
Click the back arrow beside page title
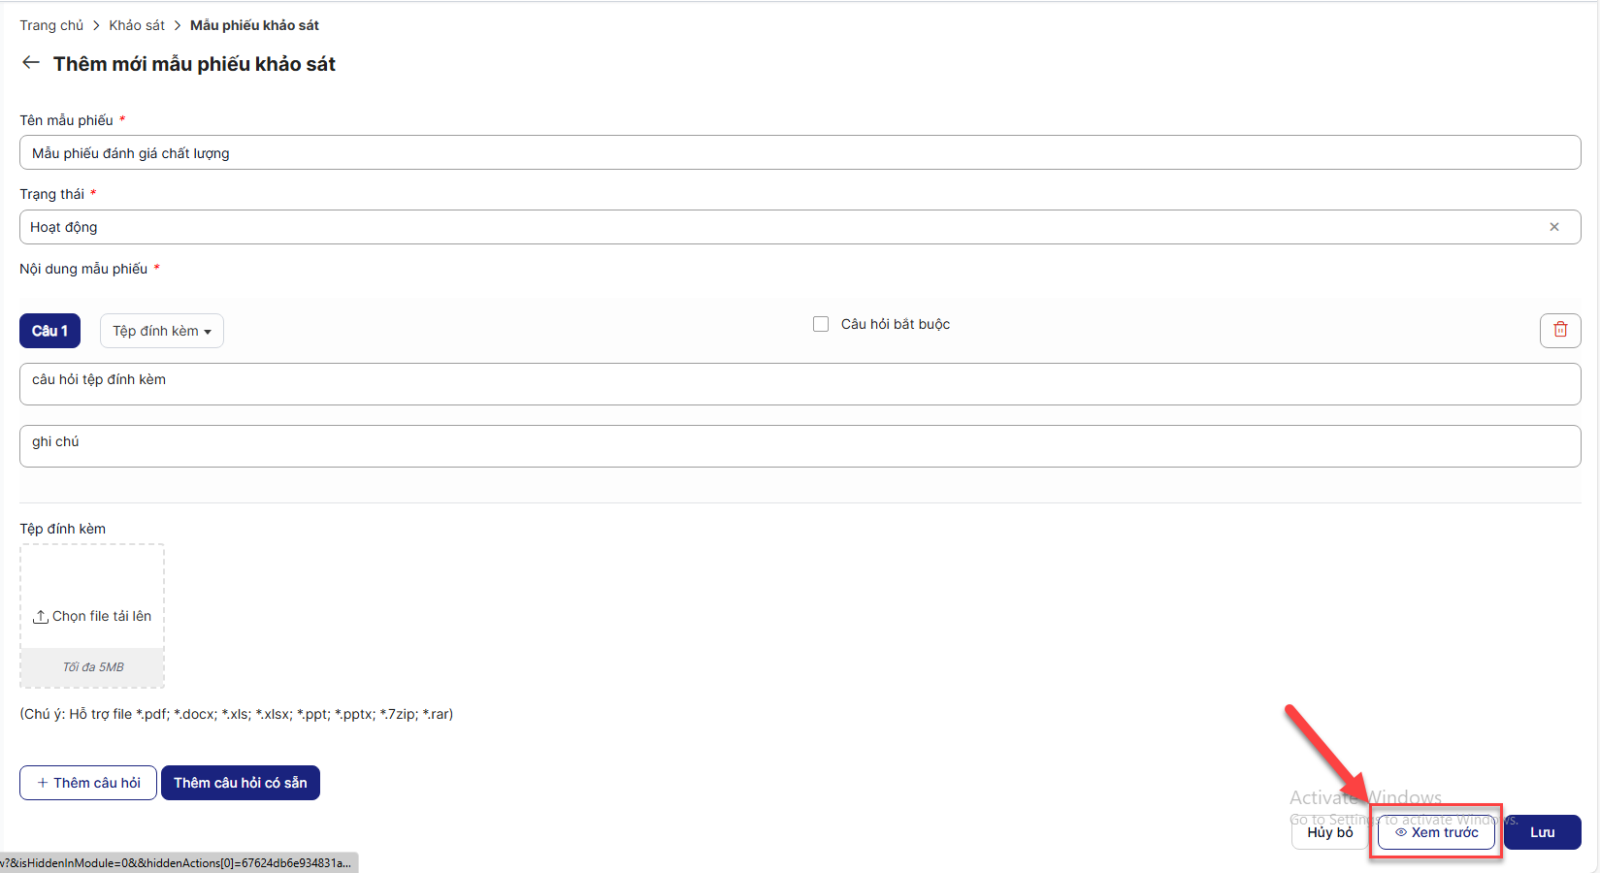coord(31,63)
